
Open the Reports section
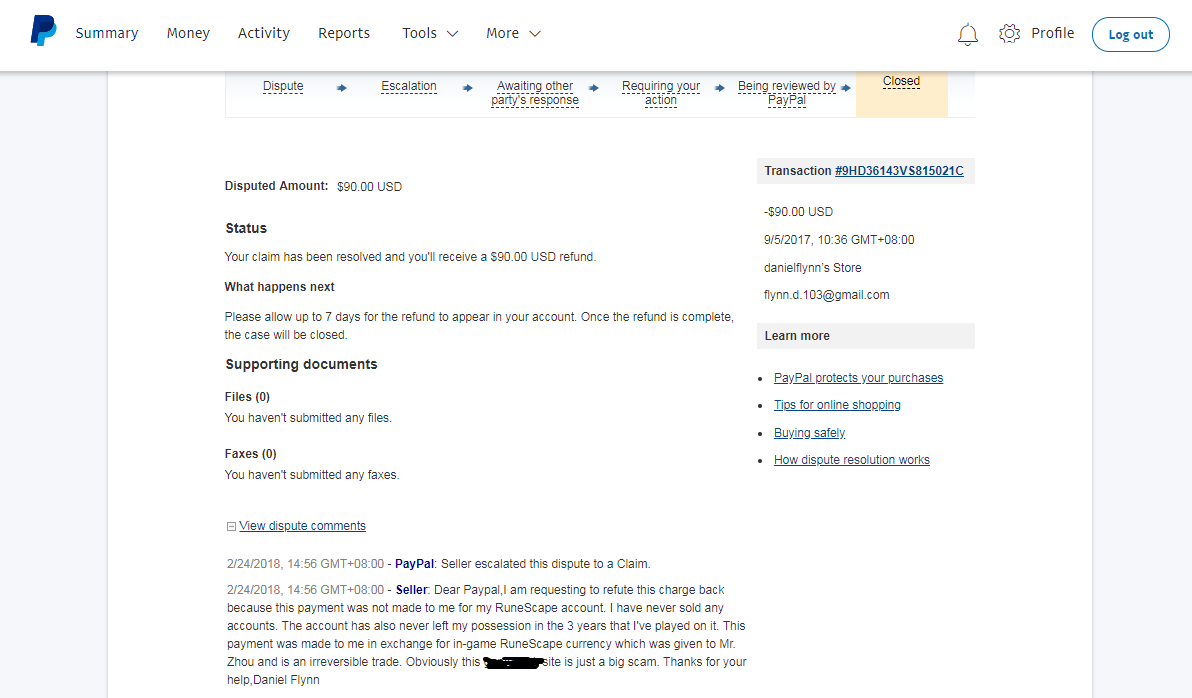(x=344, y=33)
